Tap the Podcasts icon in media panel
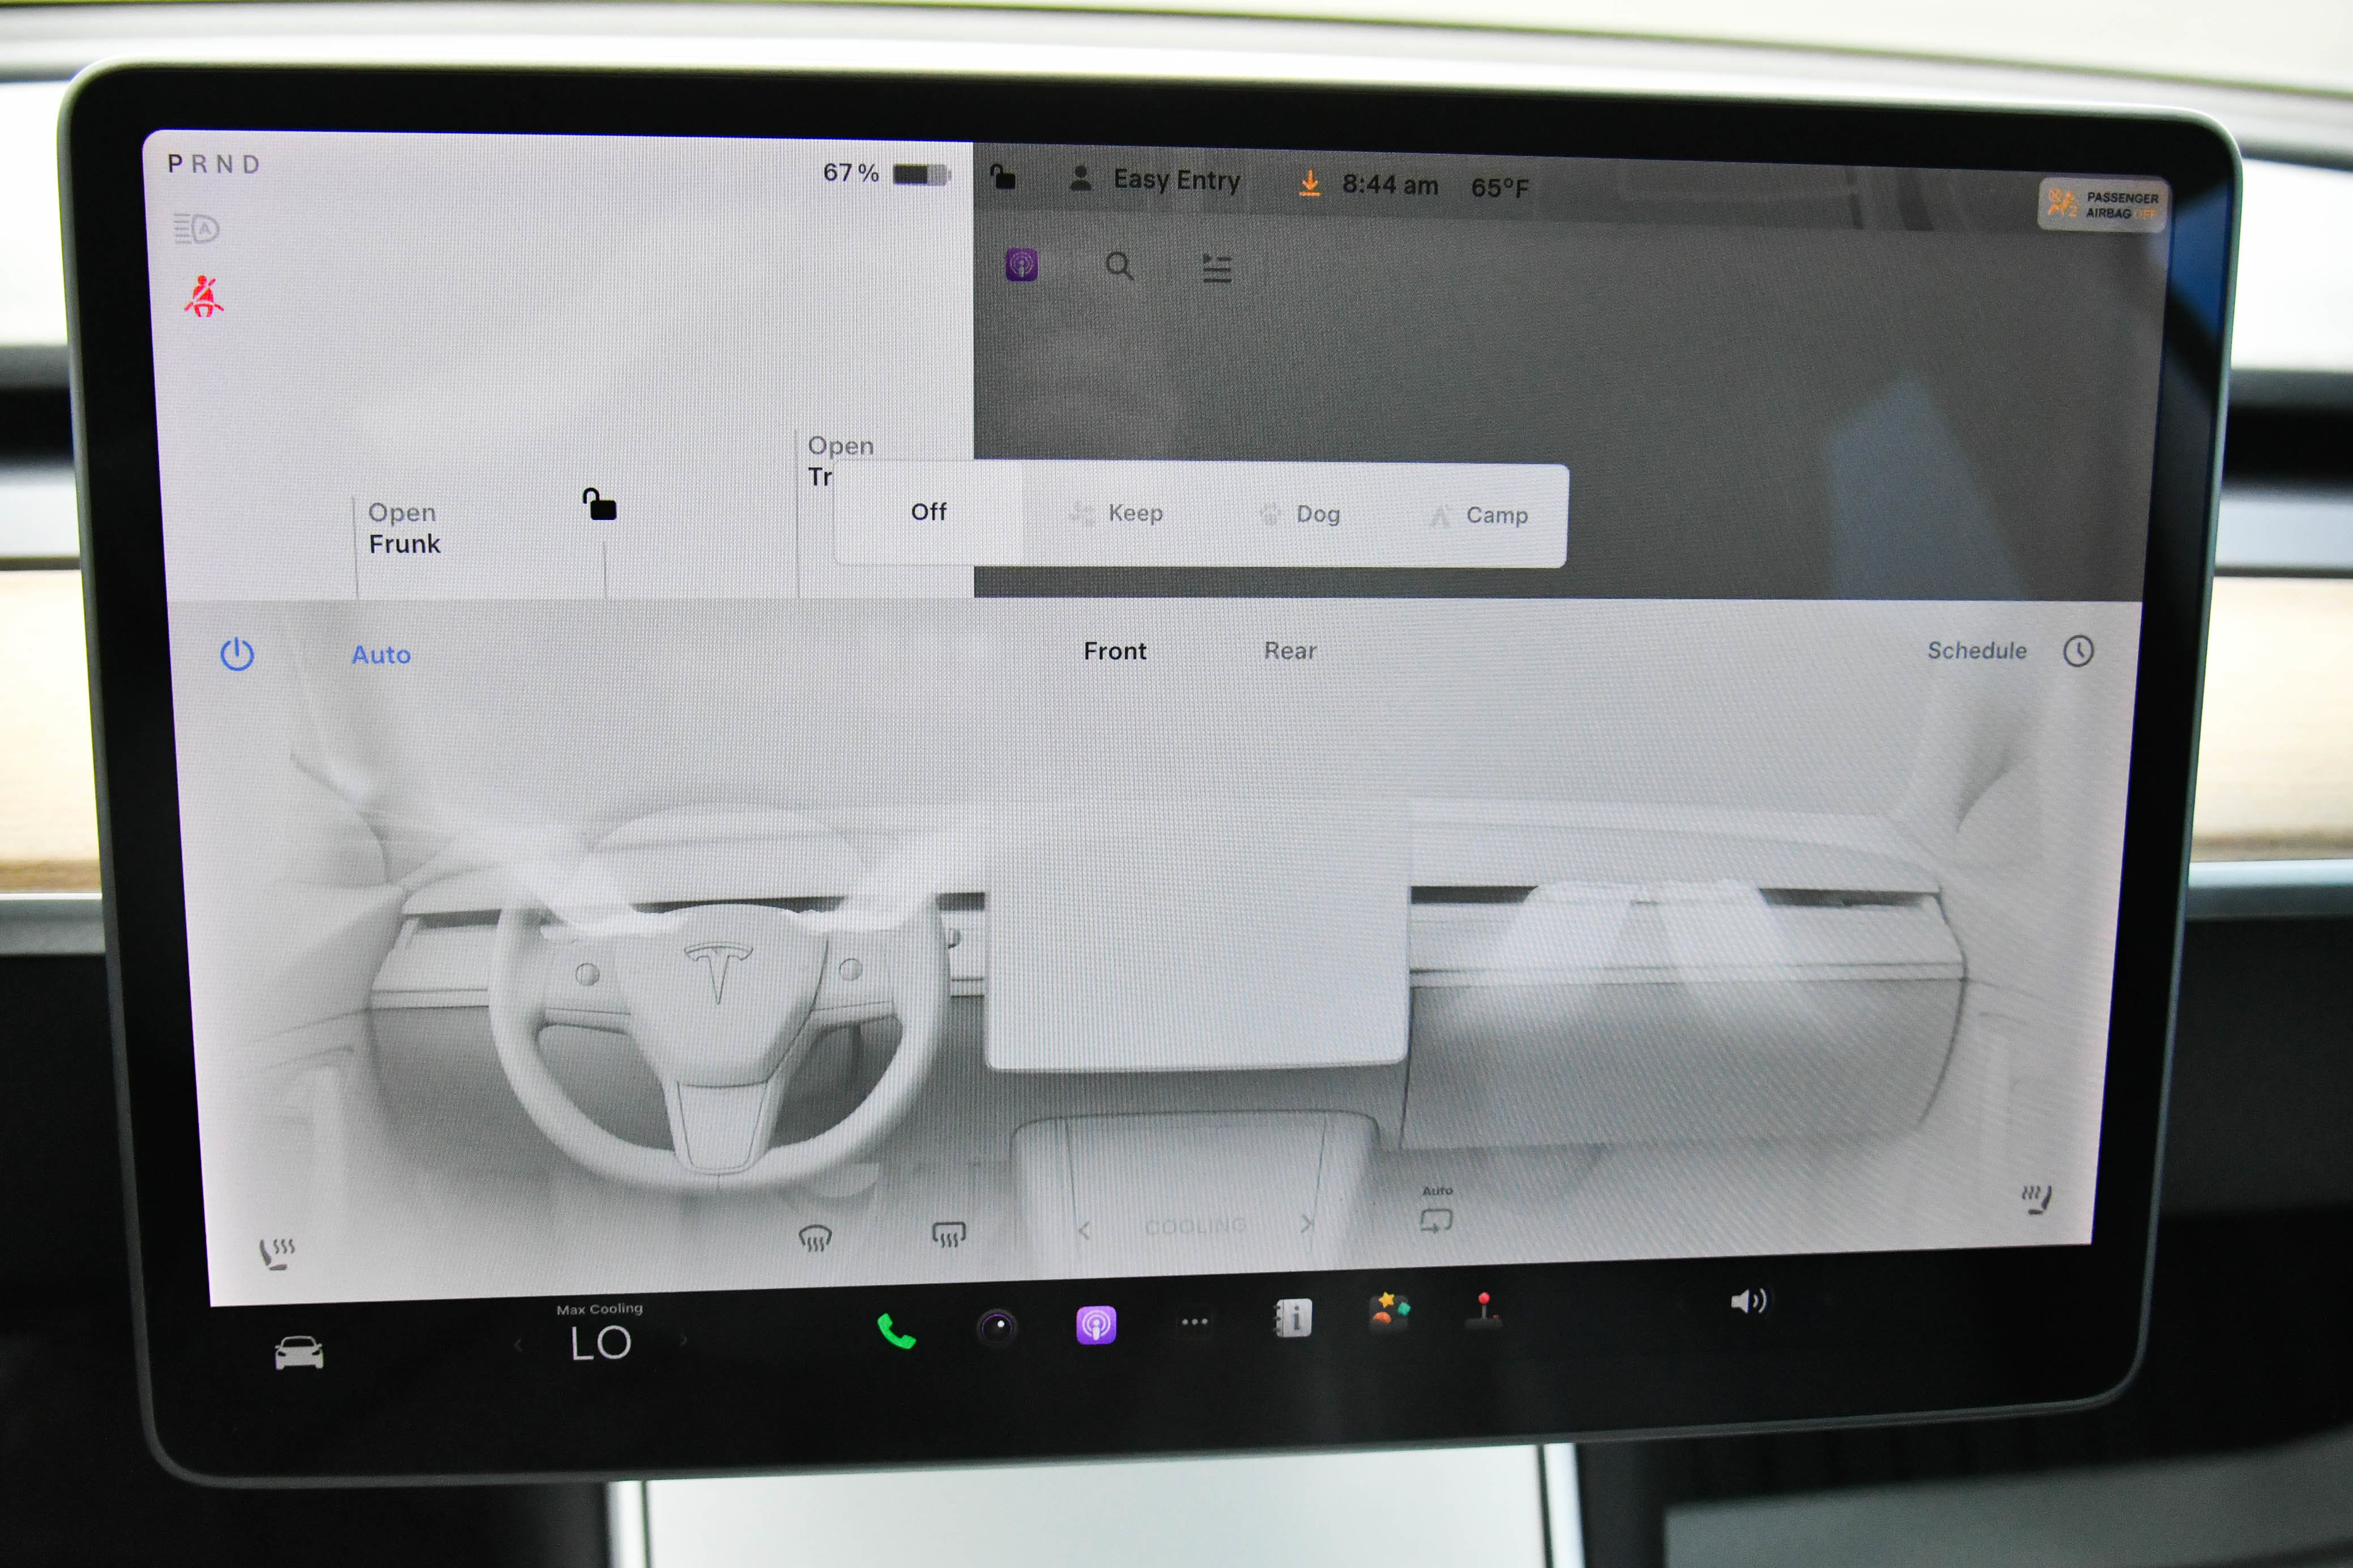Screen dimensions: 2353x1568 (x=1021, y=265)
